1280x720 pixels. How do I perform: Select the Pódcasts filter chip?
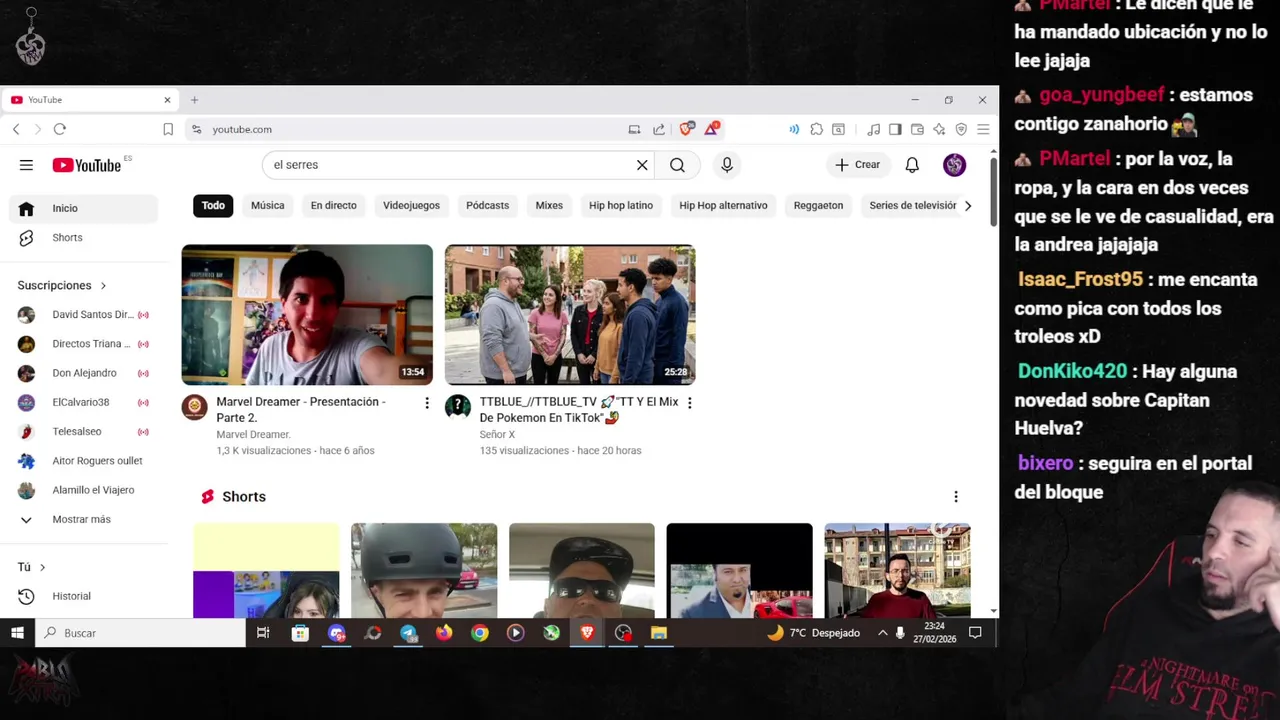point(487,206)
